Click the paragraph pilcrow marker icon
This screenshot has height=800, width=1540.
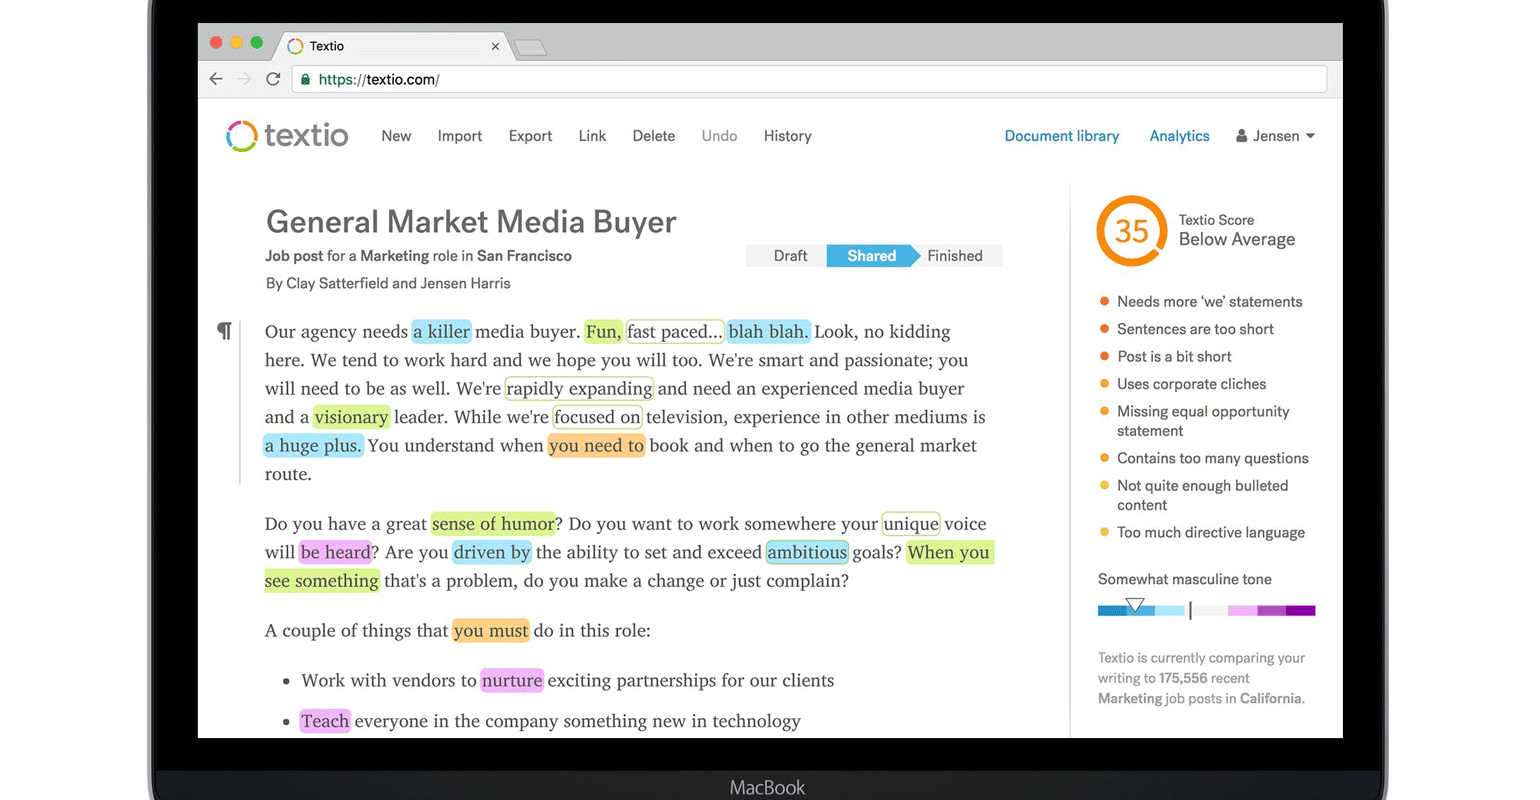224,331
